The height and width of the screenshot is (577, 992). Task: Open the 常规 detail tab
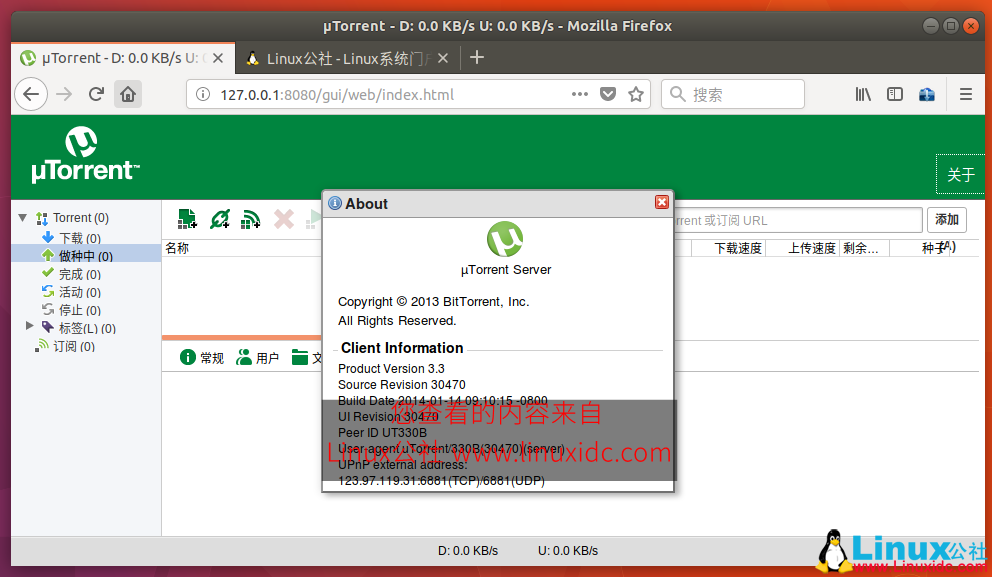pos(202,357)
